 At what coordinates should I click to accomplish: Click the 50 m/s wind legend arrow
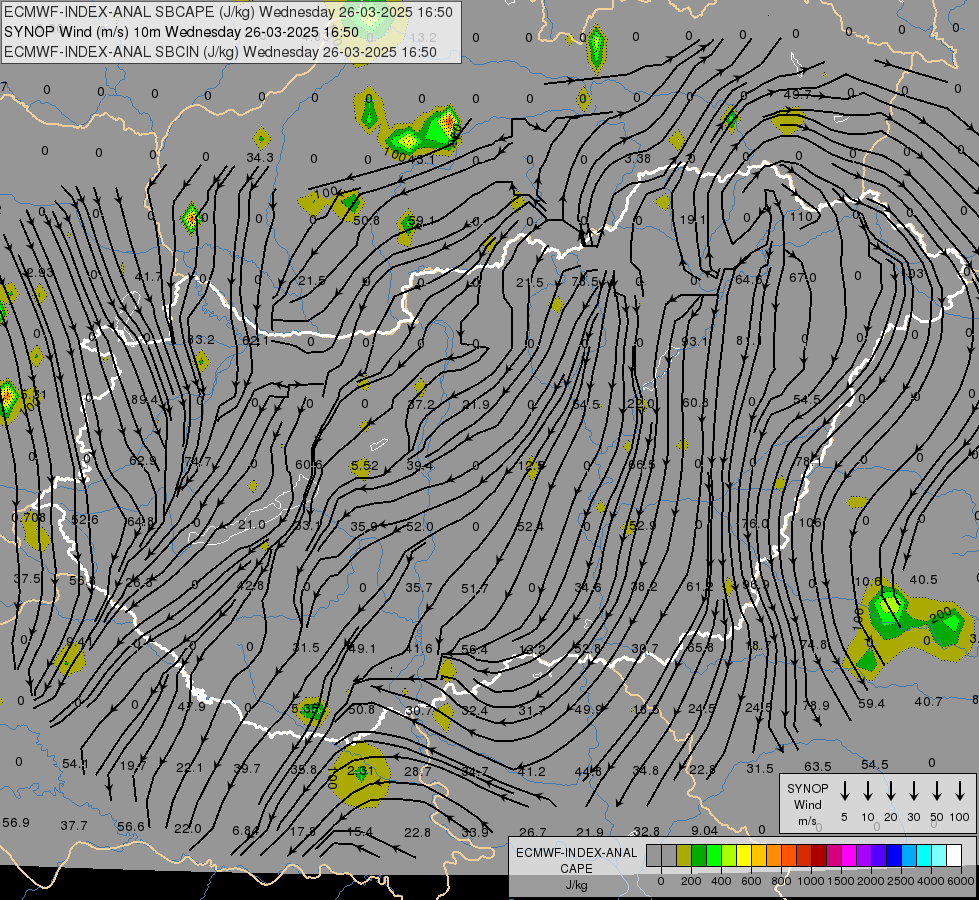click(937, 791)
